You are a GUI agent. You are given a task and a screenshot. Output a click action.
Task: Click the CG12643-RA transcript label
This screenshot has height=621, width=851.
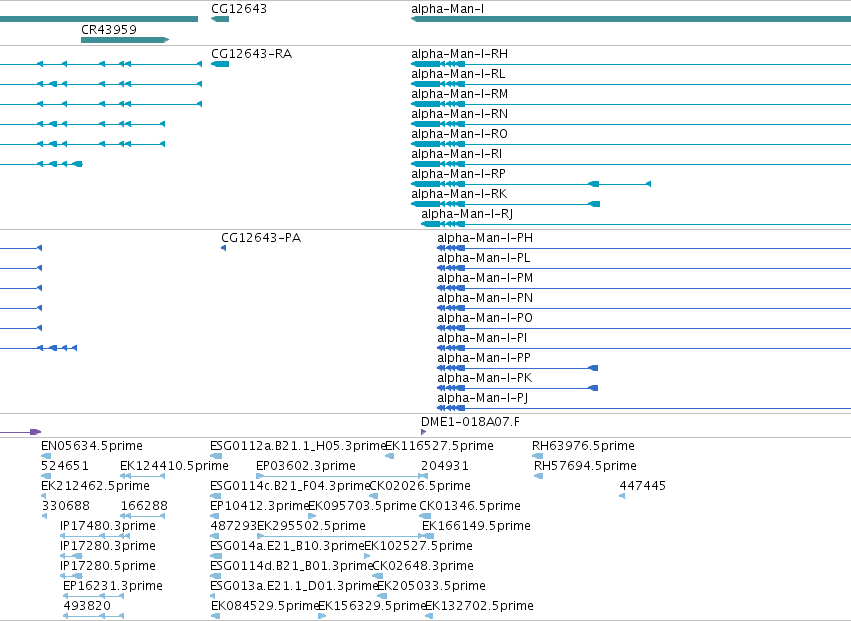(x=251, y=54)
